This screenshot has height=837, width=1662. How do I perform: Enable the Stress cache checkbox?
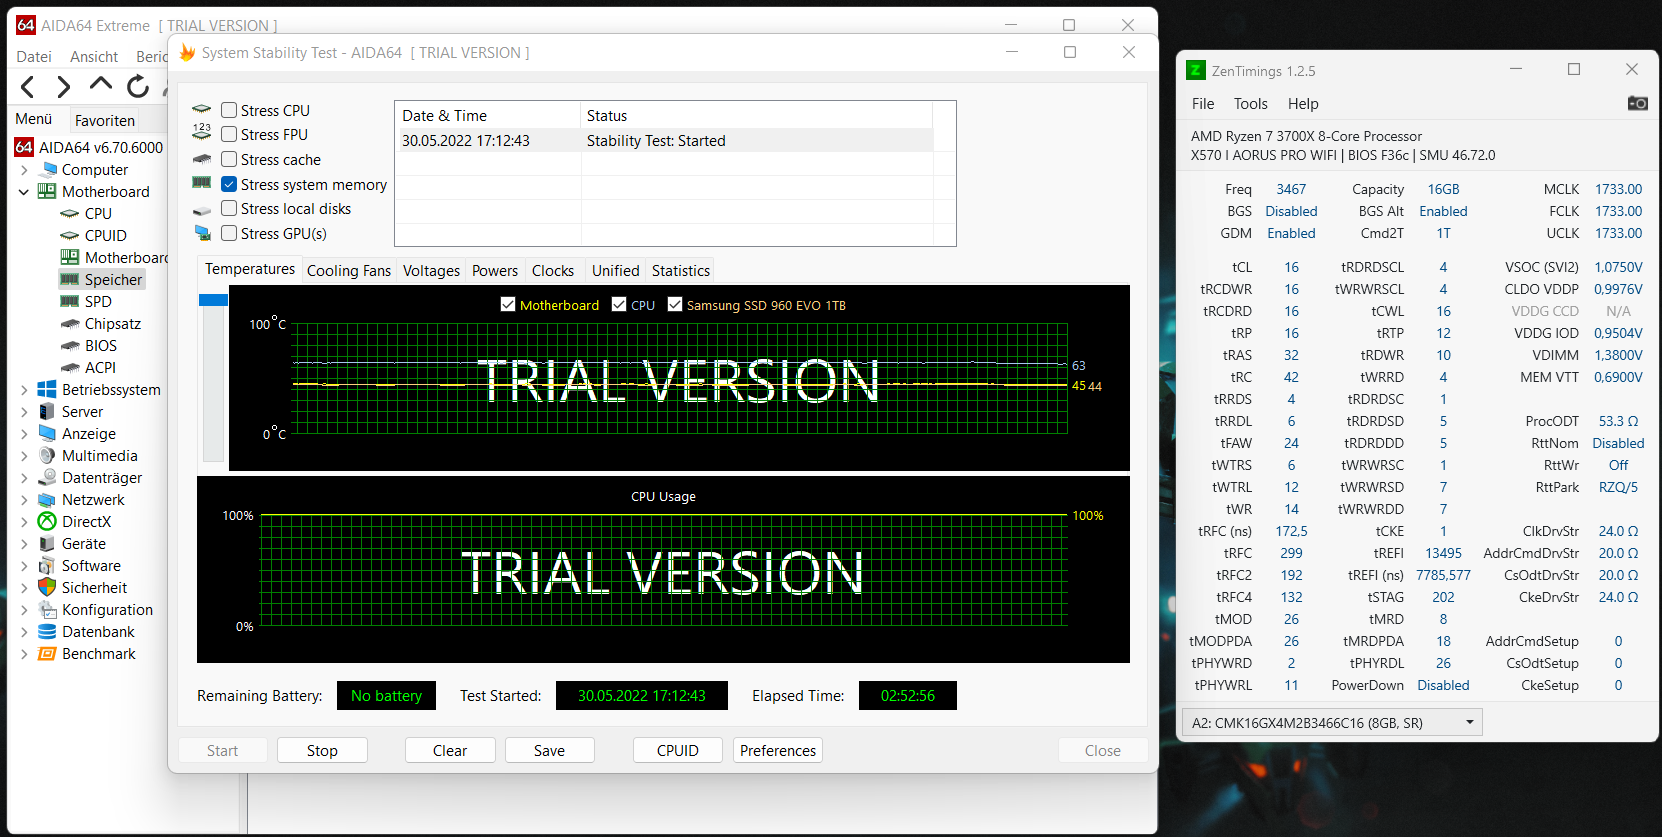click(229, 159)
